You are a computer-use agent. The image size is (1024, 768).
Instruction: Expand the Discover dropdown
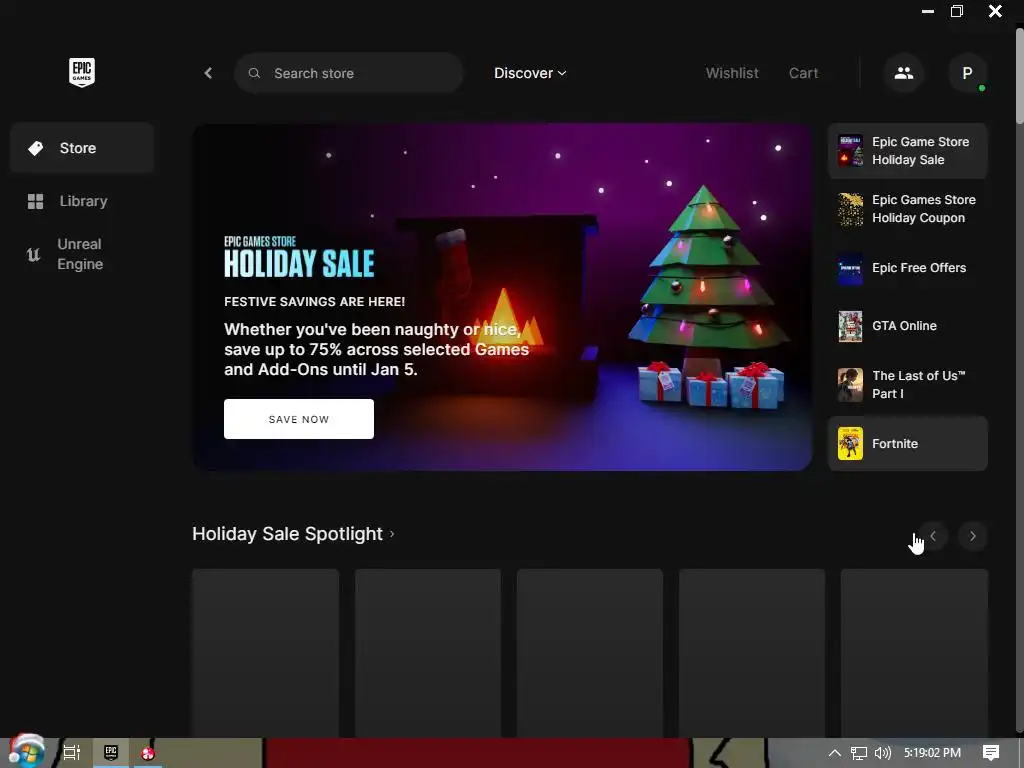point(530,73)
